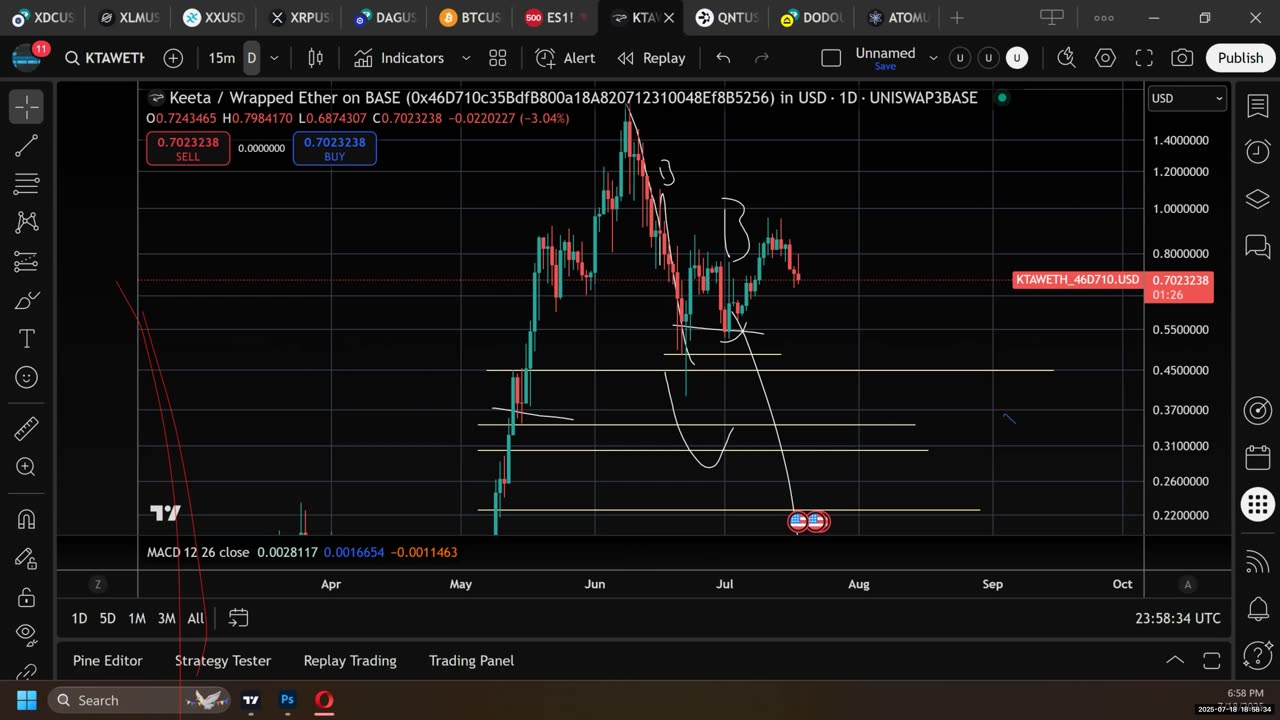Open the apps grid panel
This screenshot has width=1280, height=720.
1257,505
